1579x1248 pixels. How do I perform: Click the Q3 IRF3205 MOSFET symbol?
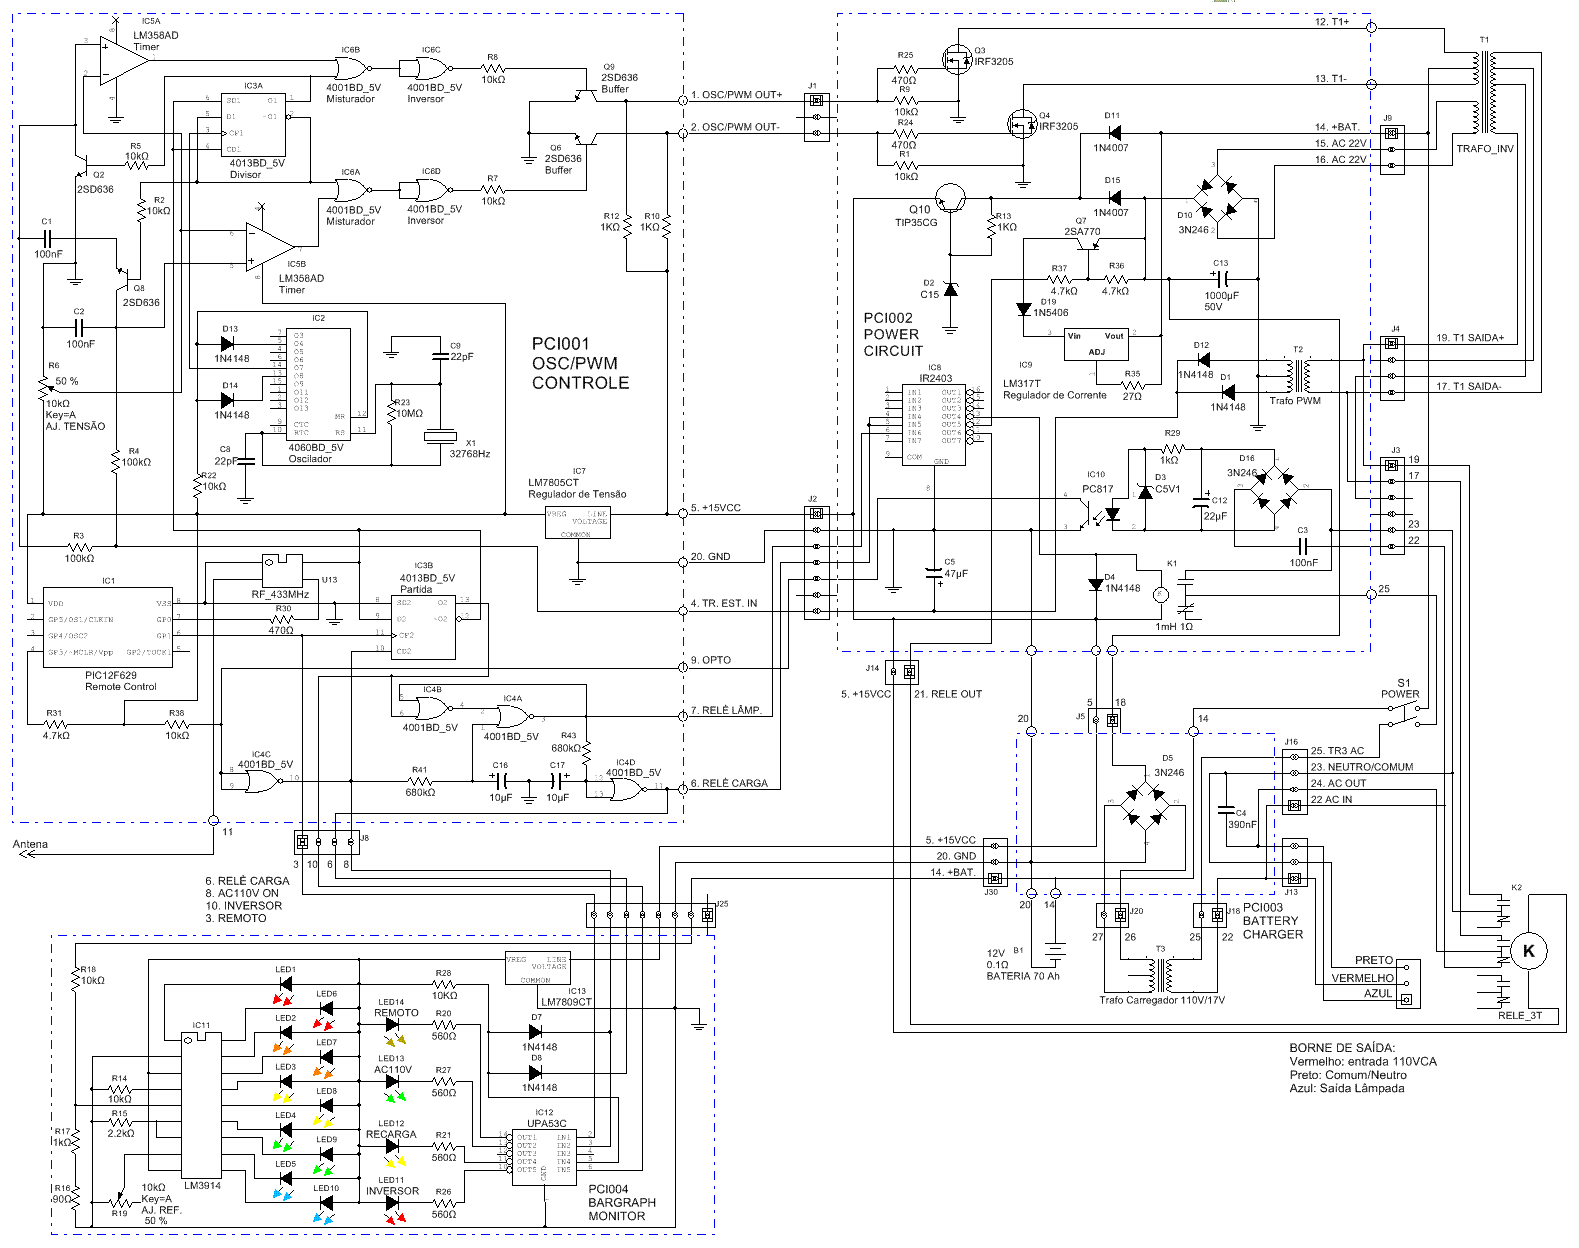click(957, 61)
